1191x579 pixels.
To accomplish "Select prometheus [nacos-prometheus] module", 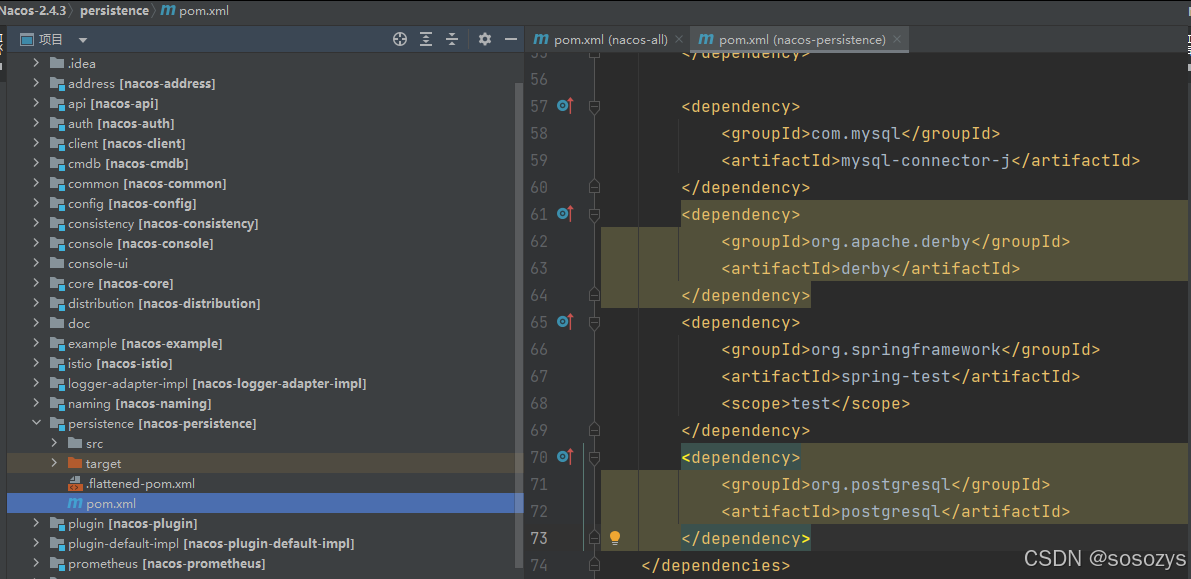I will tap(166, 564).
